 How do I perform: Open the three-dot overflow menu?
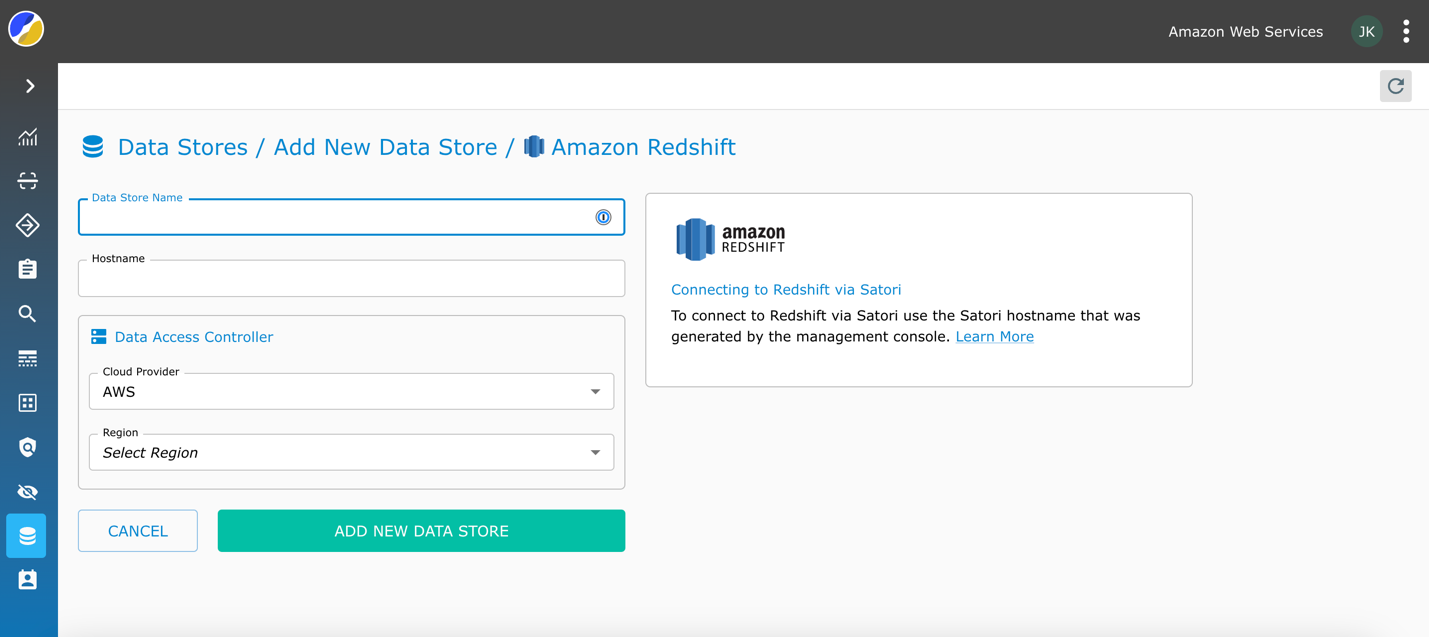(1406, 31)
